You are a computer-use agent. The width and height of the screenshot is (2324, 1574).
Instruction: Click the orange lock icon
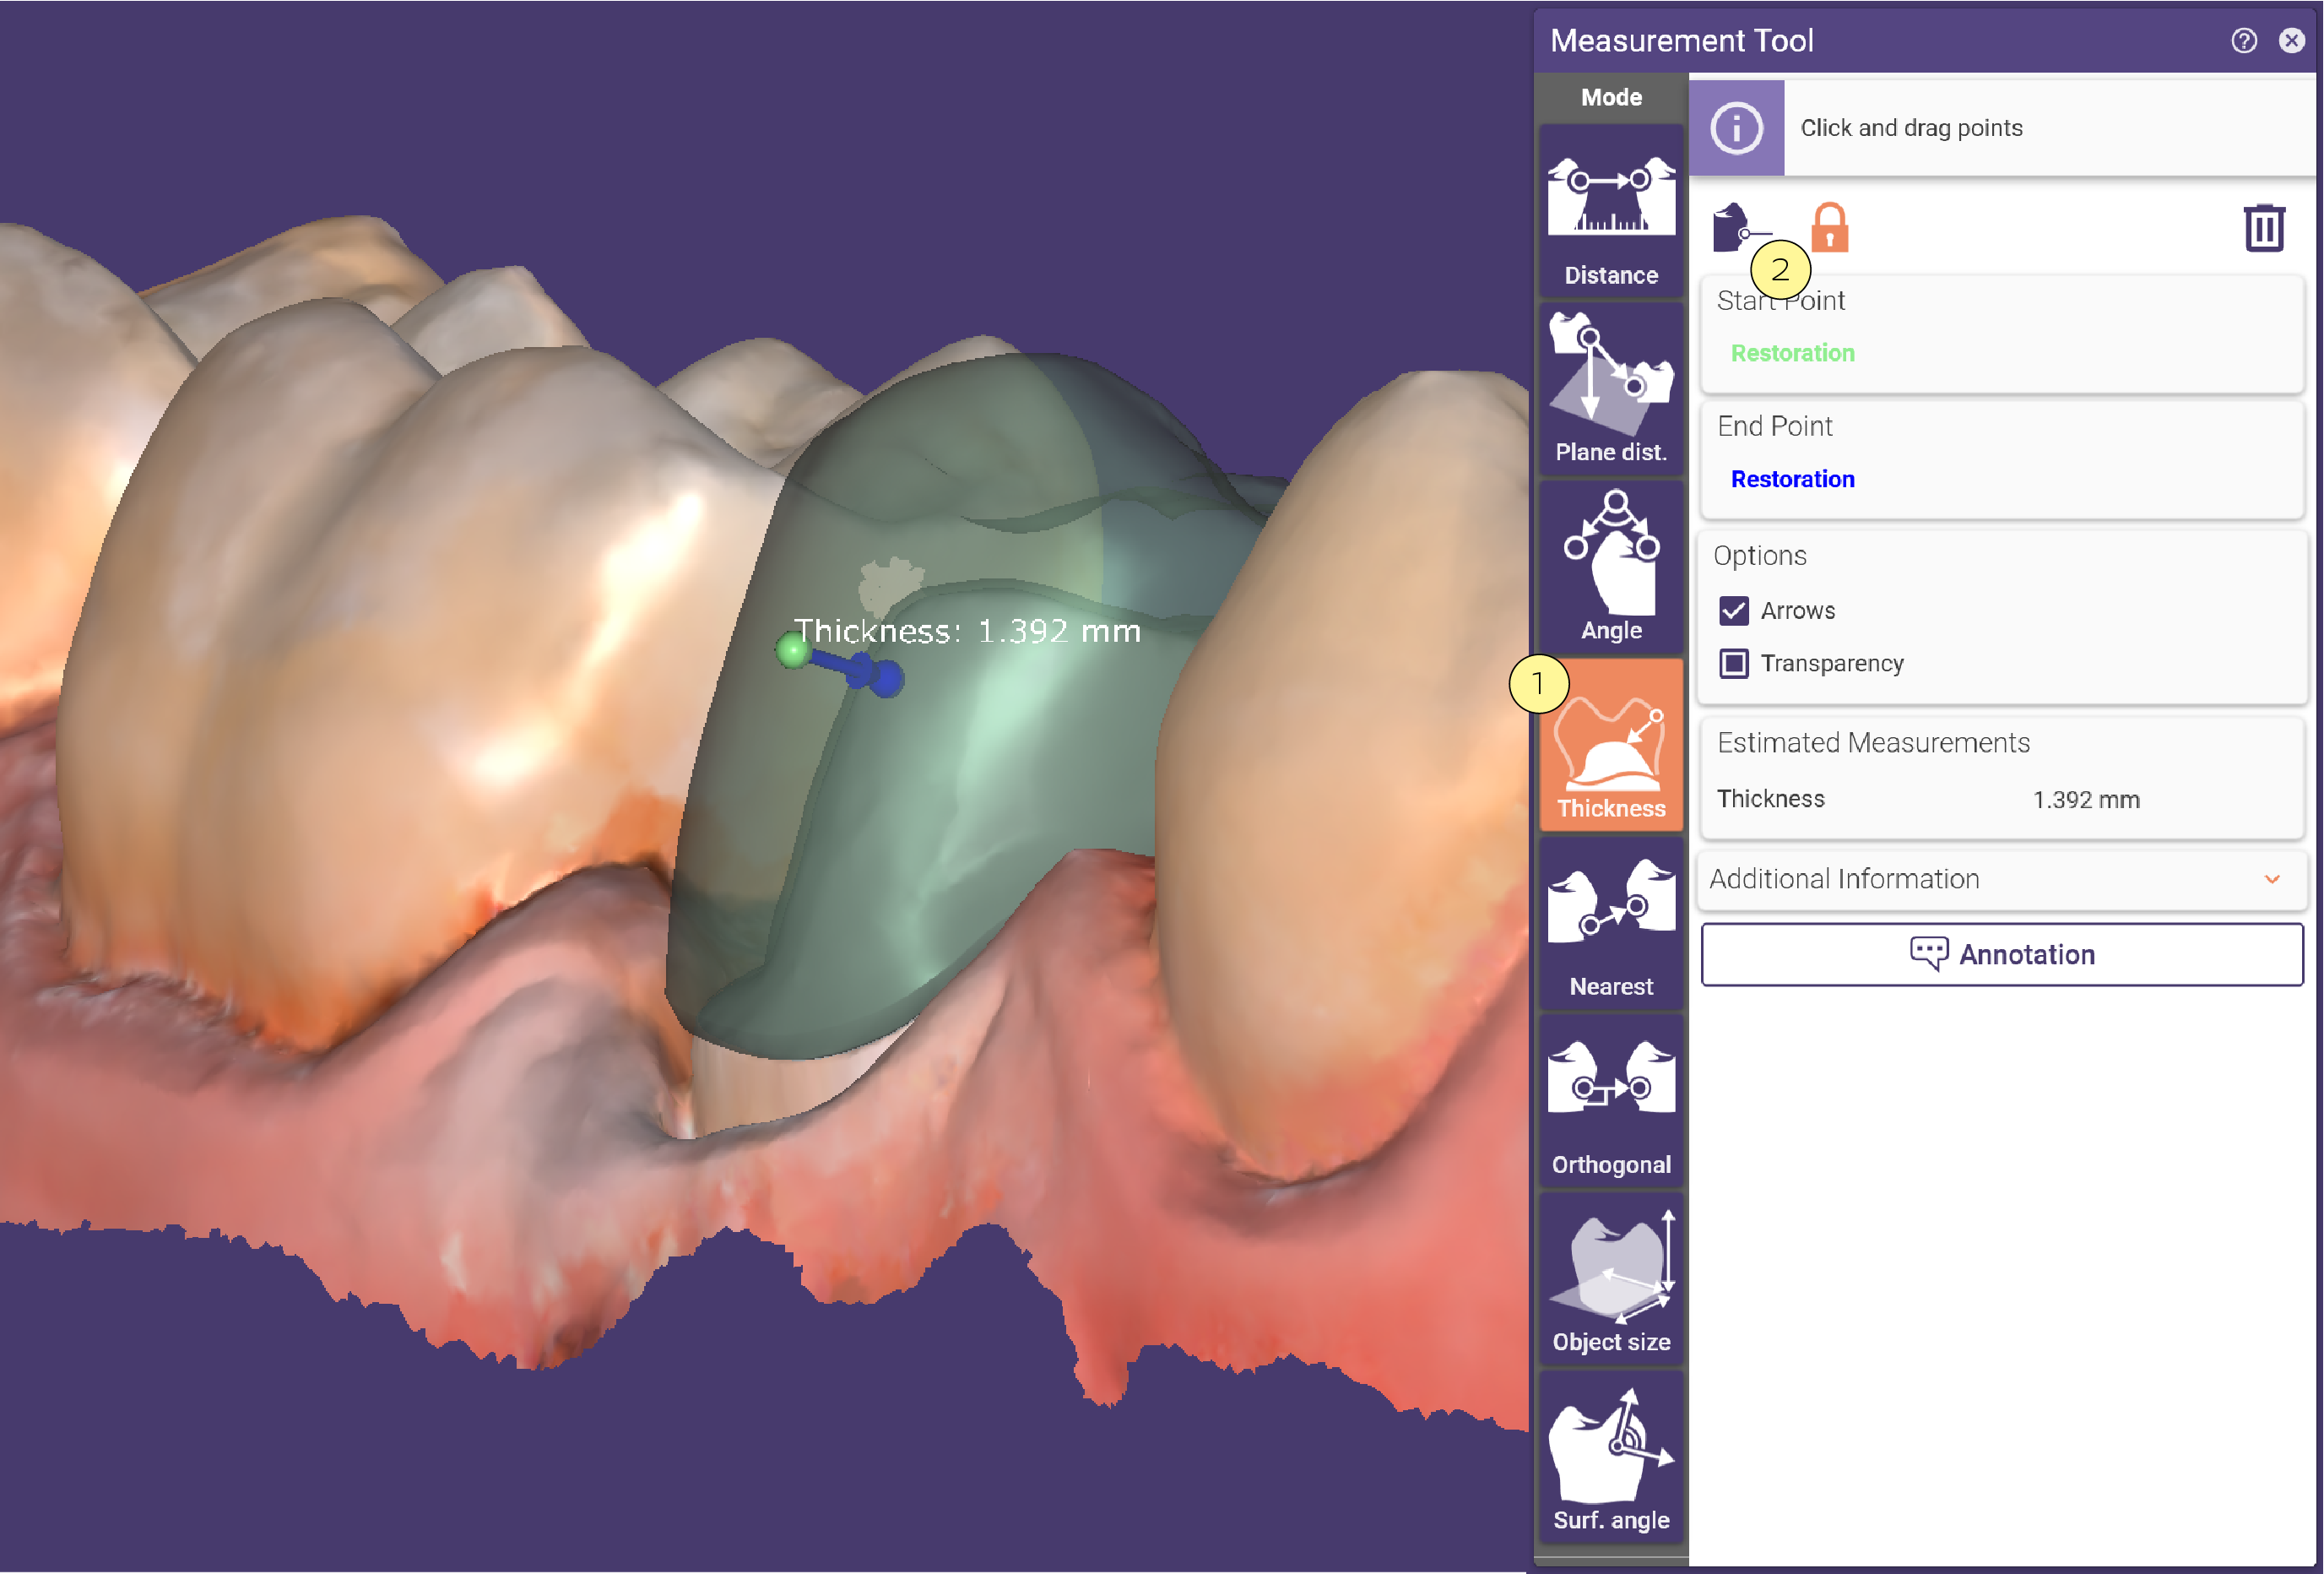1830,228
